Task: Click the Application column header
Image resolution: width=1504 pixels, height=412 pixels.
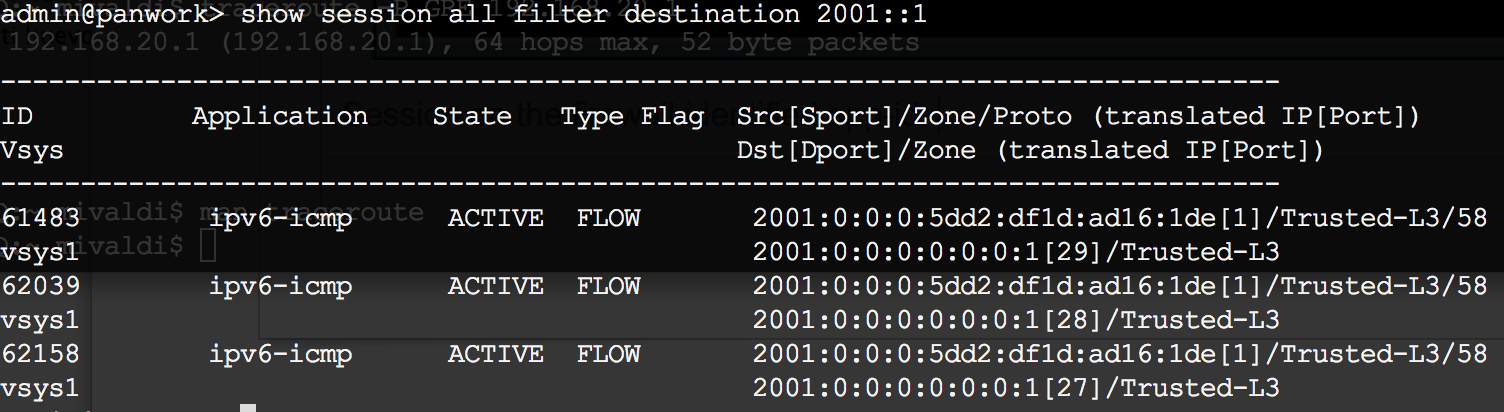Action: (280, 116)
